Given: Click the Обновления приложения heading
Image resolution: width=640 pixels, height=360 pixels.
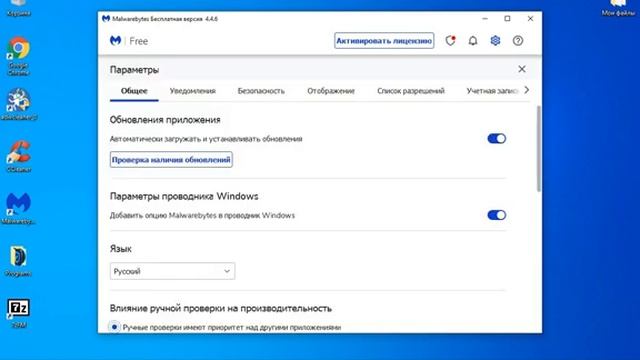Looking at the screenshot, I should [x=165, y=120].
